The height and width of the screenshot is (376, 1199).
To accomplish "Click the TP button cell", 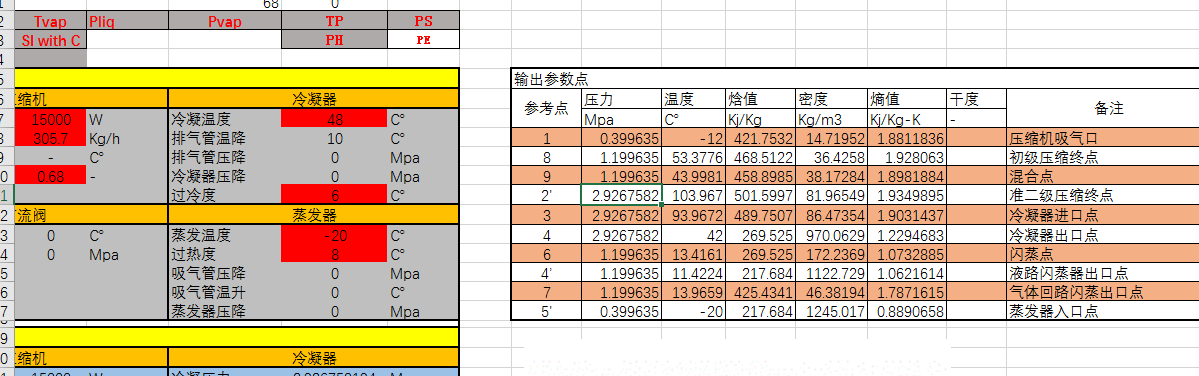I will pyautogui.click(x=334, y=21).
